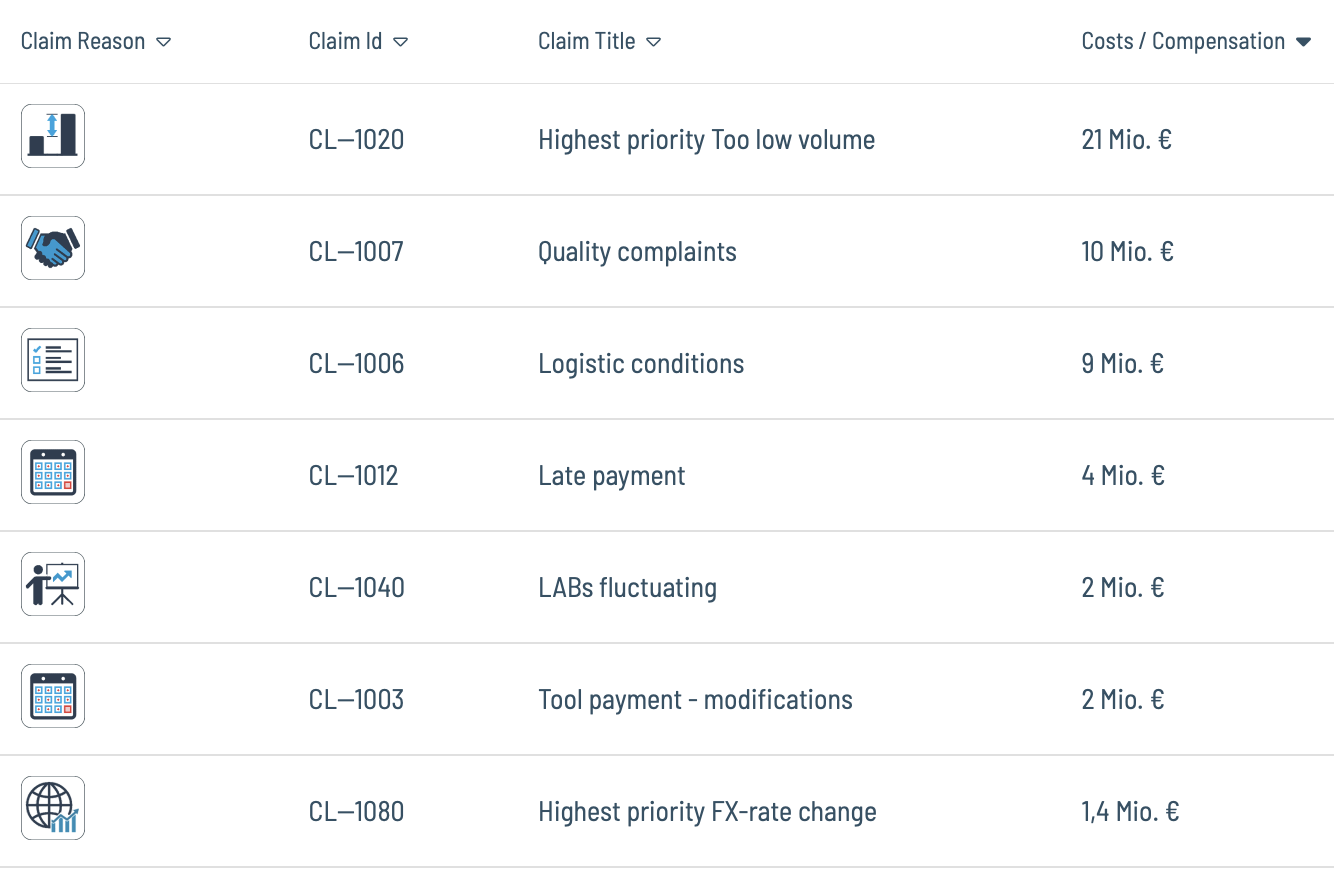Select claim id CL—1040
The width and height of the screenshot is (1334, 880).
(357, 587)
